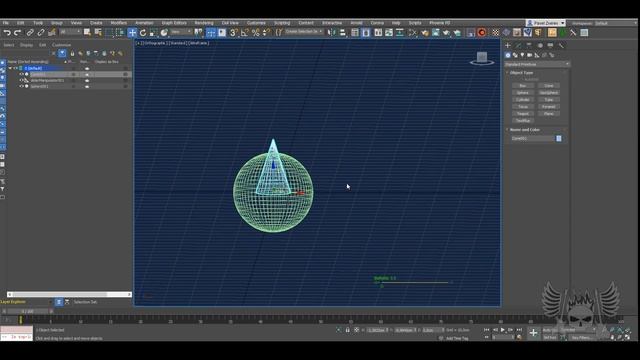This screenshot has width=640, height=360.
Task: Open the Scripting menu
Action: 282,23
